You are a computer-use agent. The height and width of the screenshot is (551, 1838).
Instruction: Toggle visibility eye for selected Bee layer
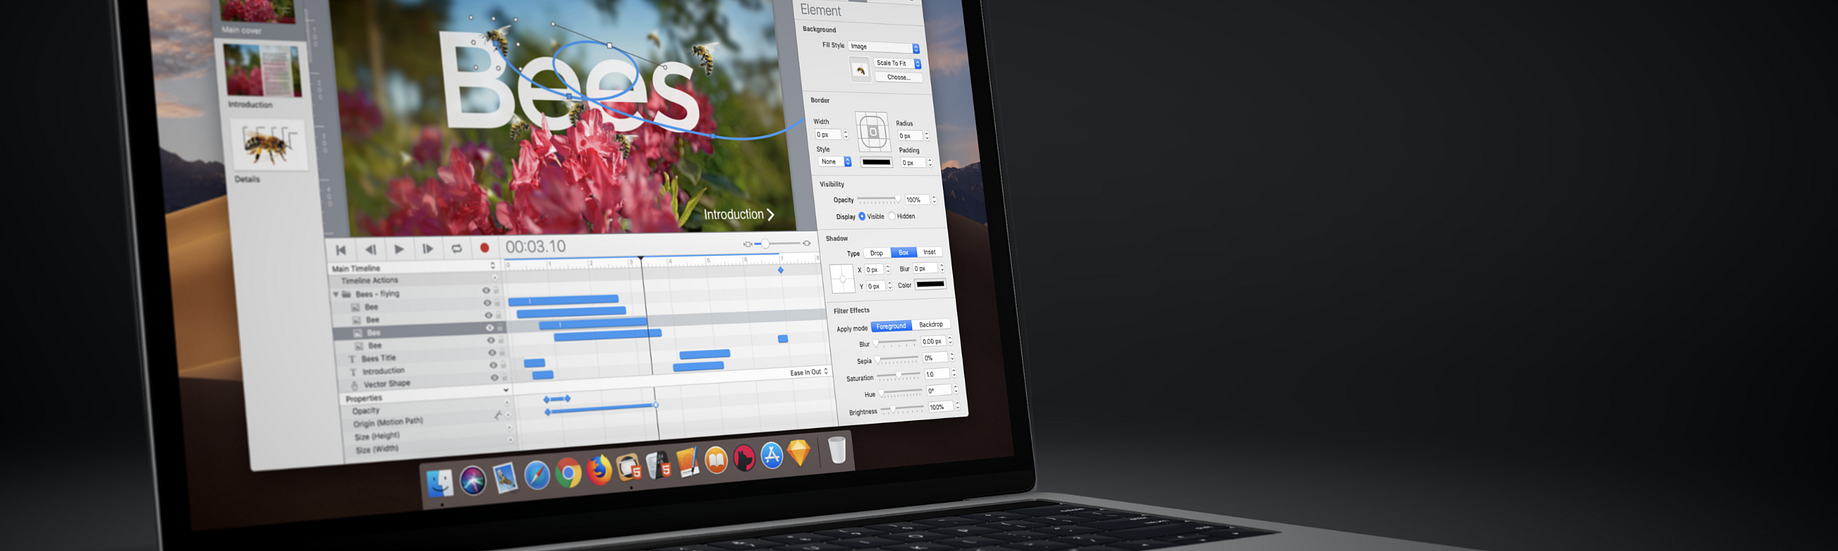click(490, 328)
